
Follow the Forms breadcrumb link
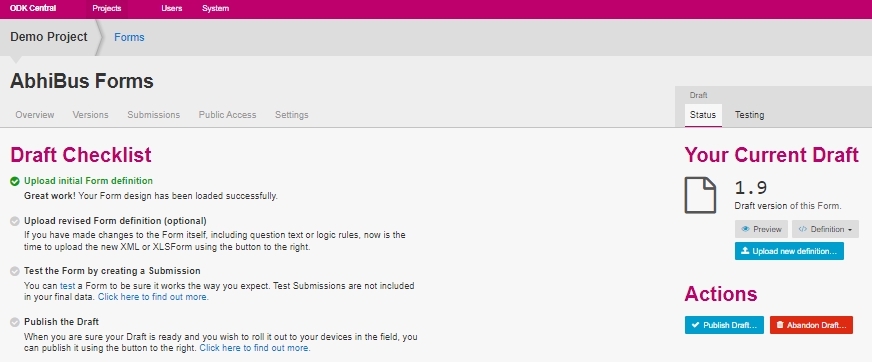[129, 37]
